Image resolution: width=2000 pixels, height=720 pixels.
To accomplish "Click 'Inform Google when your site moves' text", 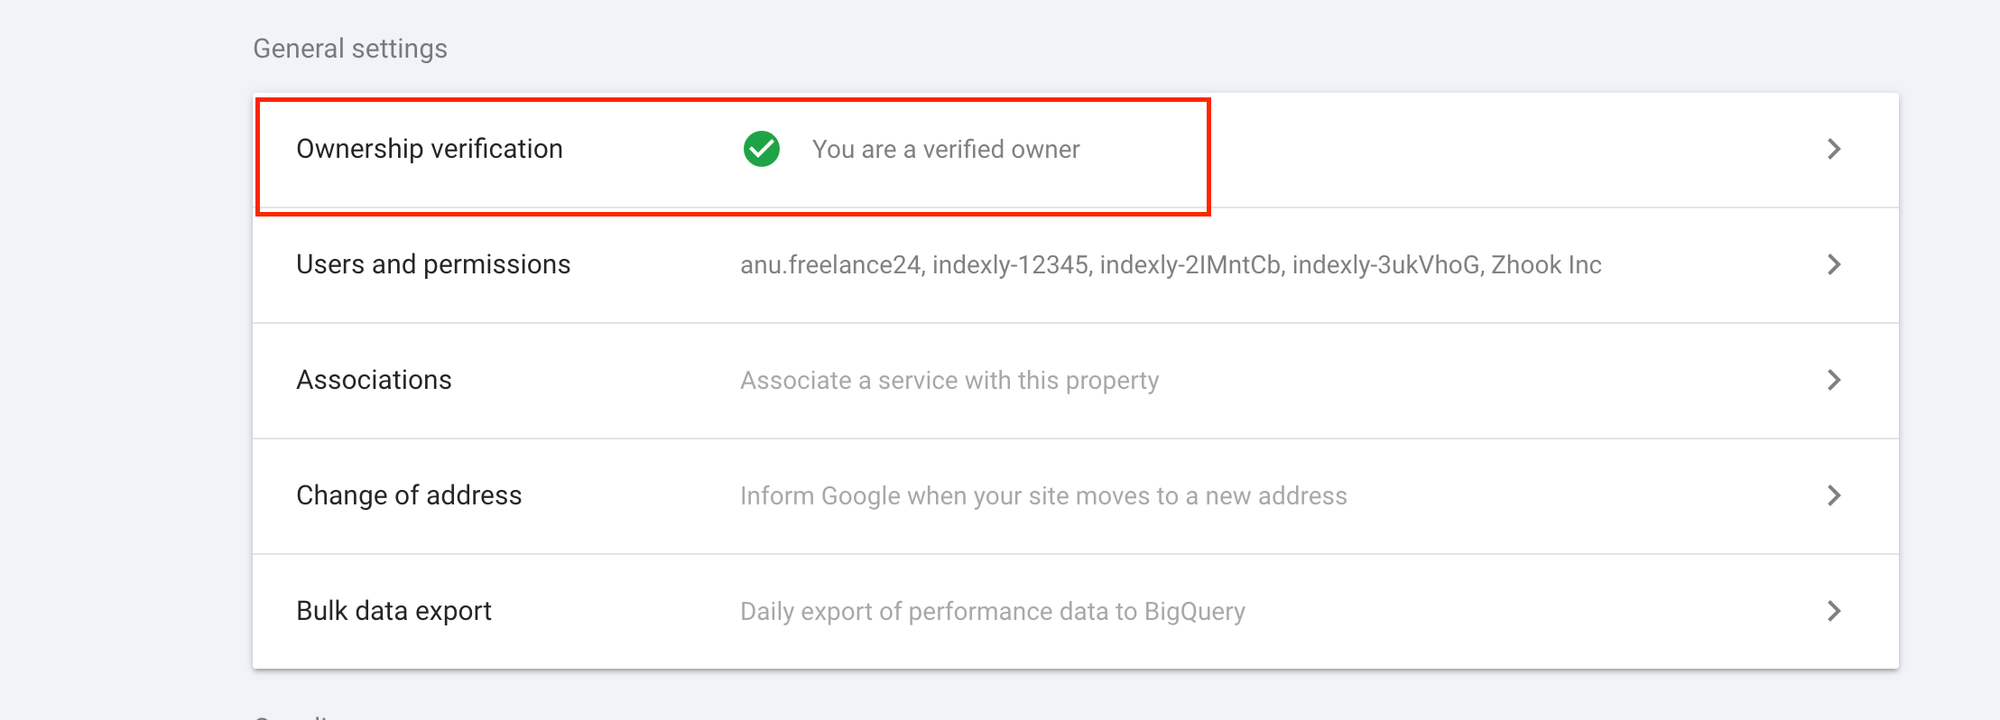I will click(1043, 496).
